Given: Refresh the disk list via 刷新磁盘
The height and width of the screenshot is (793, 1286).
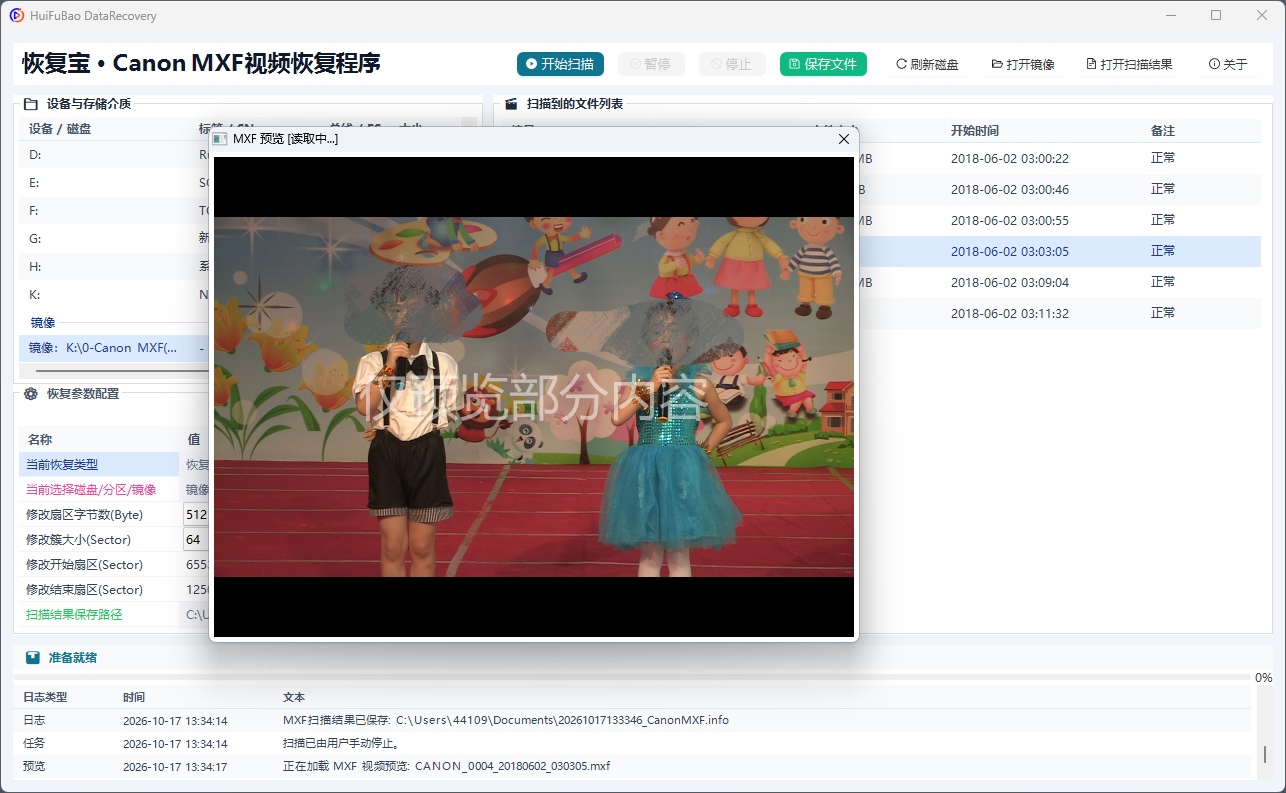Looking at the screenshot, I should [x=927, y=64].
